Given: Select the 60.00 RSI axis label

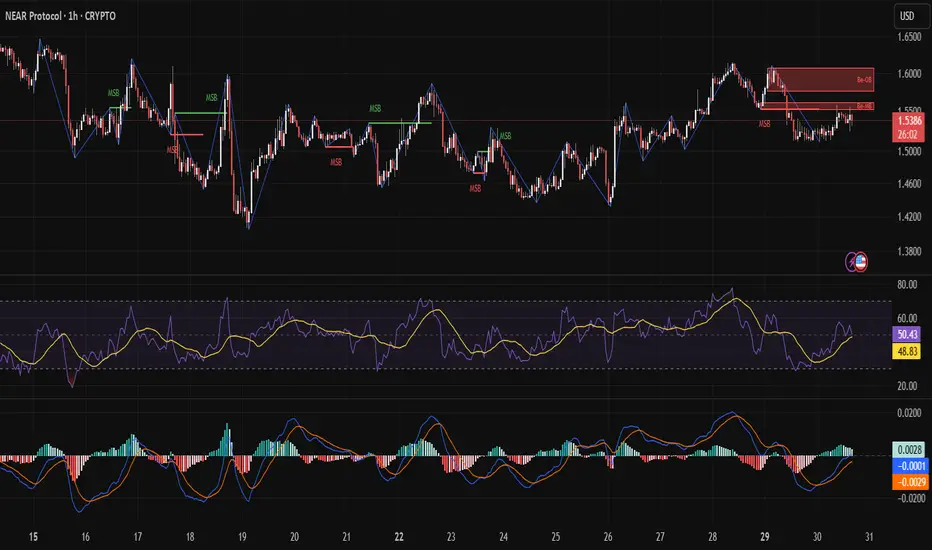Looking at the screenshot, I should tap(907, 319).
